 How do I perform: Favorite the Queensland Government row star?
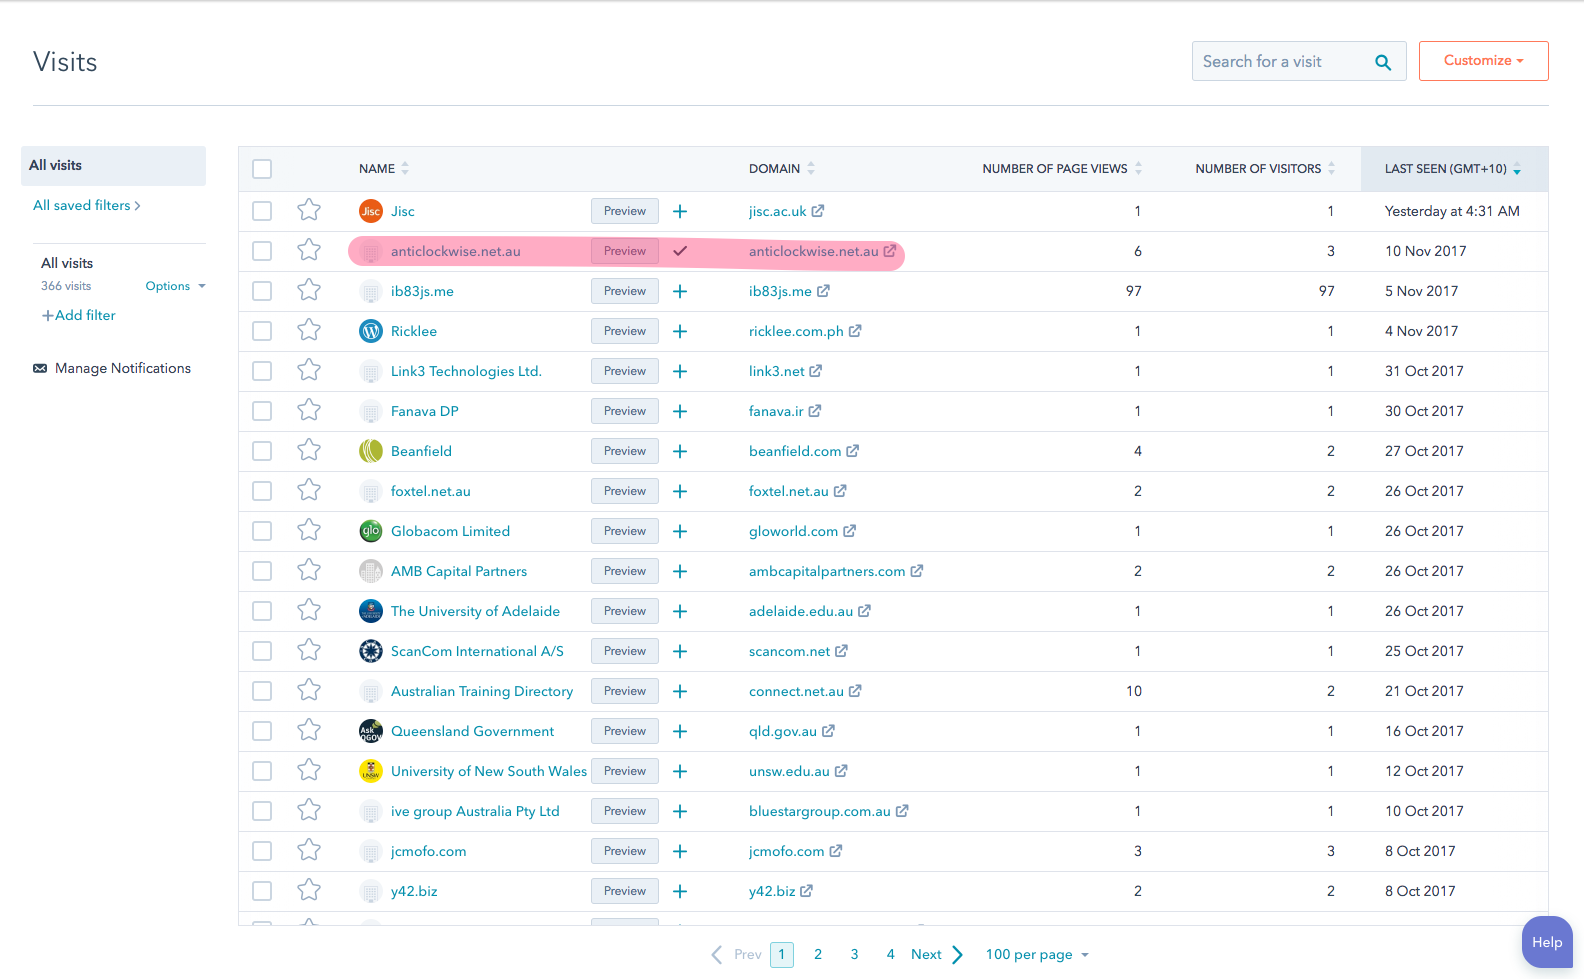coord(309,730)
